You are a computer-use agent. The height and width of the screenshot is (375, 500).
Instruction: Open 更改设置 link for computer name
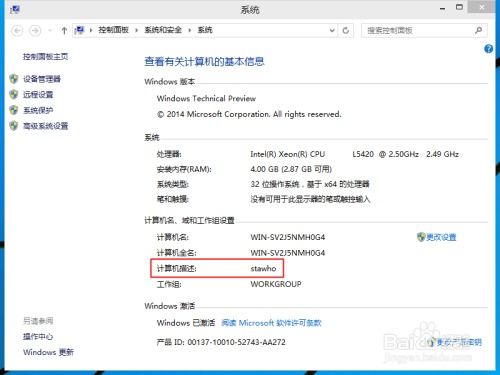(441, 237)
